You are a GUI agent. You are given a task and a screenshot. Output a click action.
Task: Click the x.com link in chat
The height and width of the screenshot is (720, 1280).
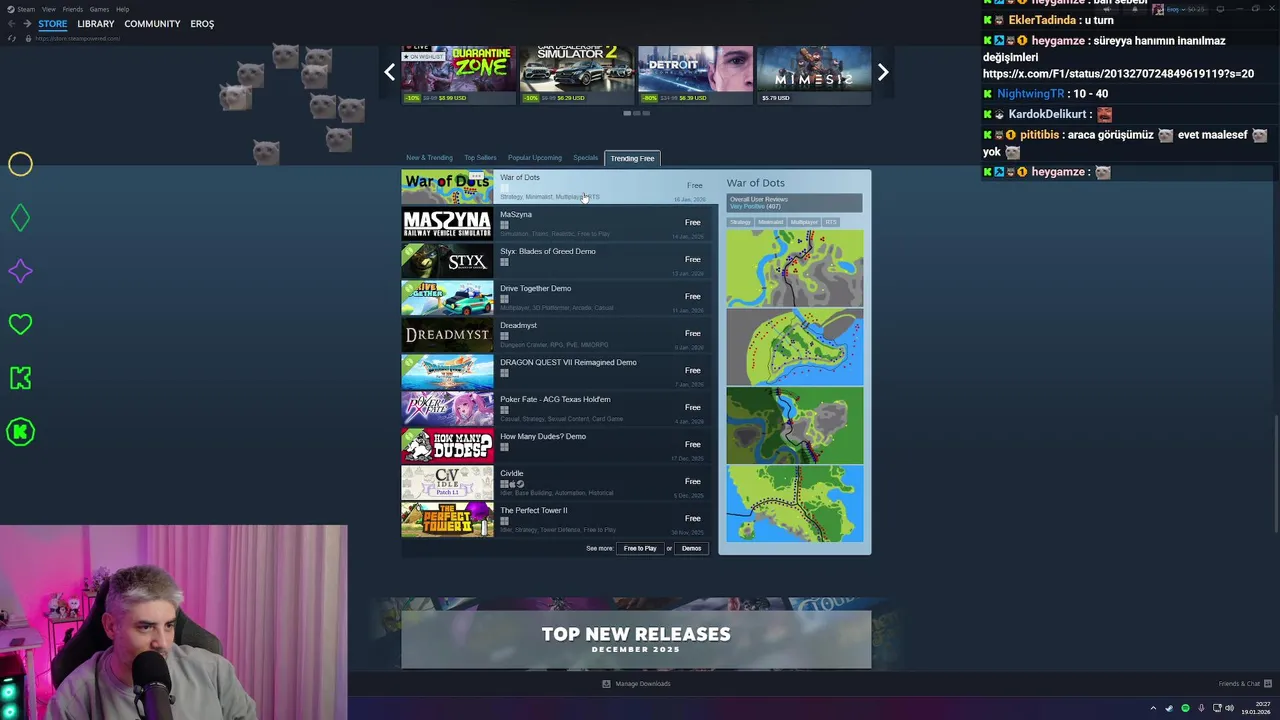[1118, 74]
